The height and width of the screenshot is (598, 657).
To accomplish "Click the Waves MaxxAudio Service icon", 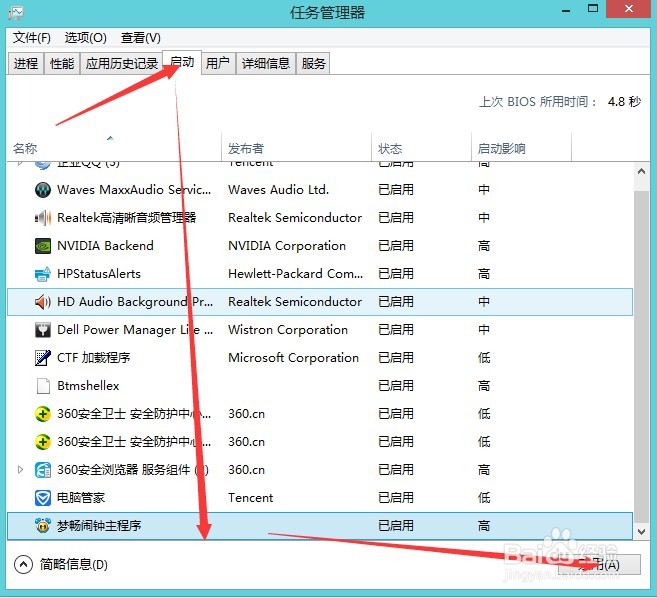I will pyautogui.click(x=43, y=190).
